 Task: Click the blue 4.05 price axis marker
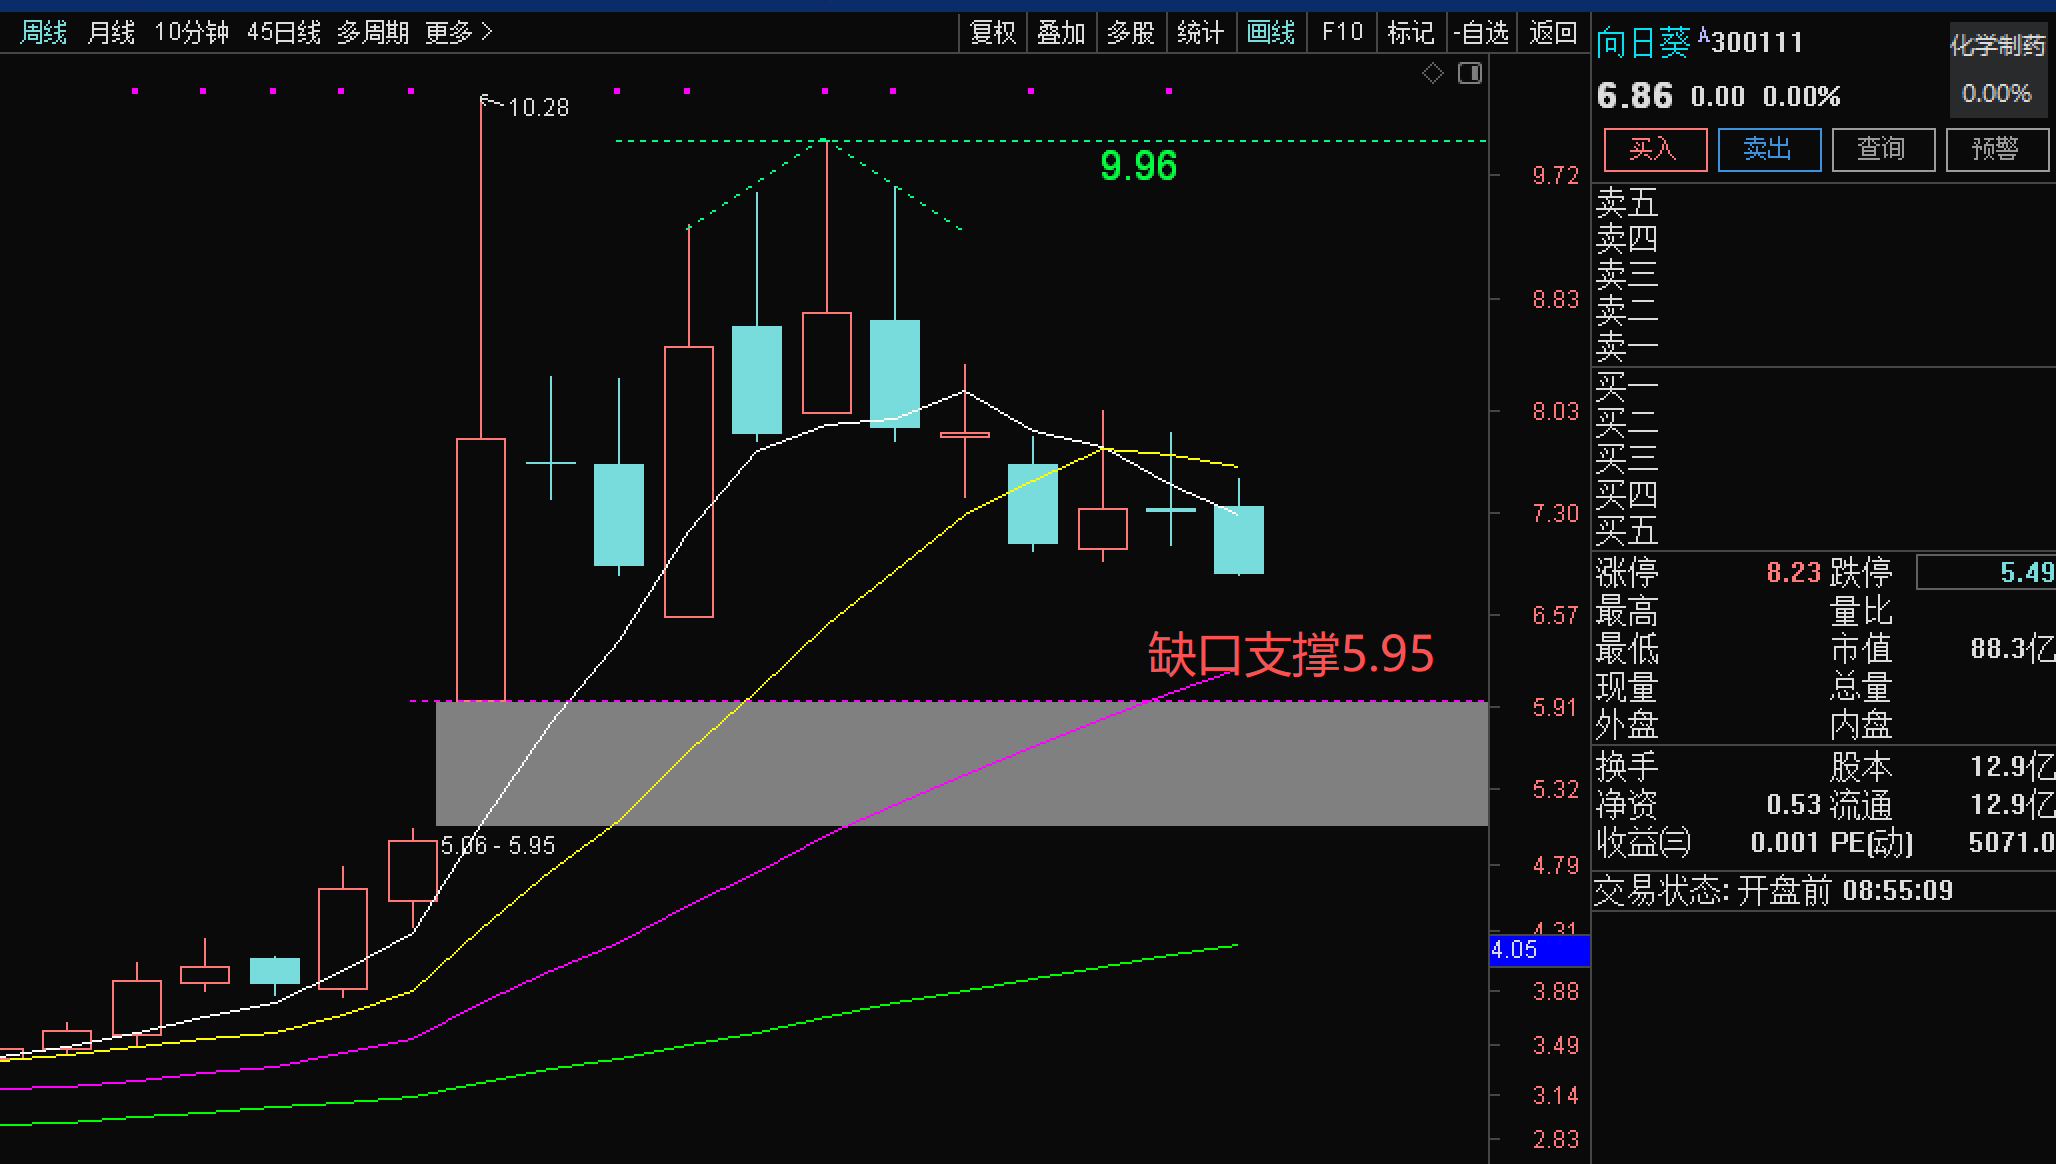click(x=1539, y=950)
